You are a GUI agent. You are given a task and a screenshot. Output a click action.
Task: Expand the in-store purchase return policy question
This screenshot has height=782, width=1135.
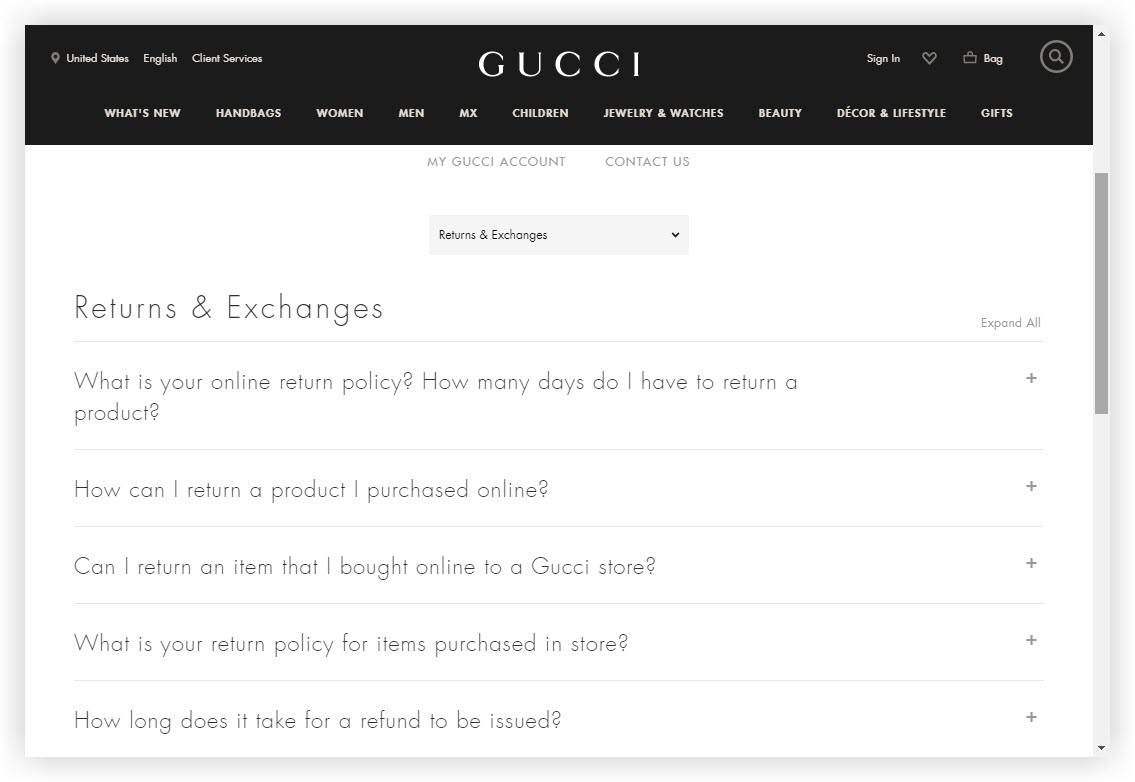1031,640
